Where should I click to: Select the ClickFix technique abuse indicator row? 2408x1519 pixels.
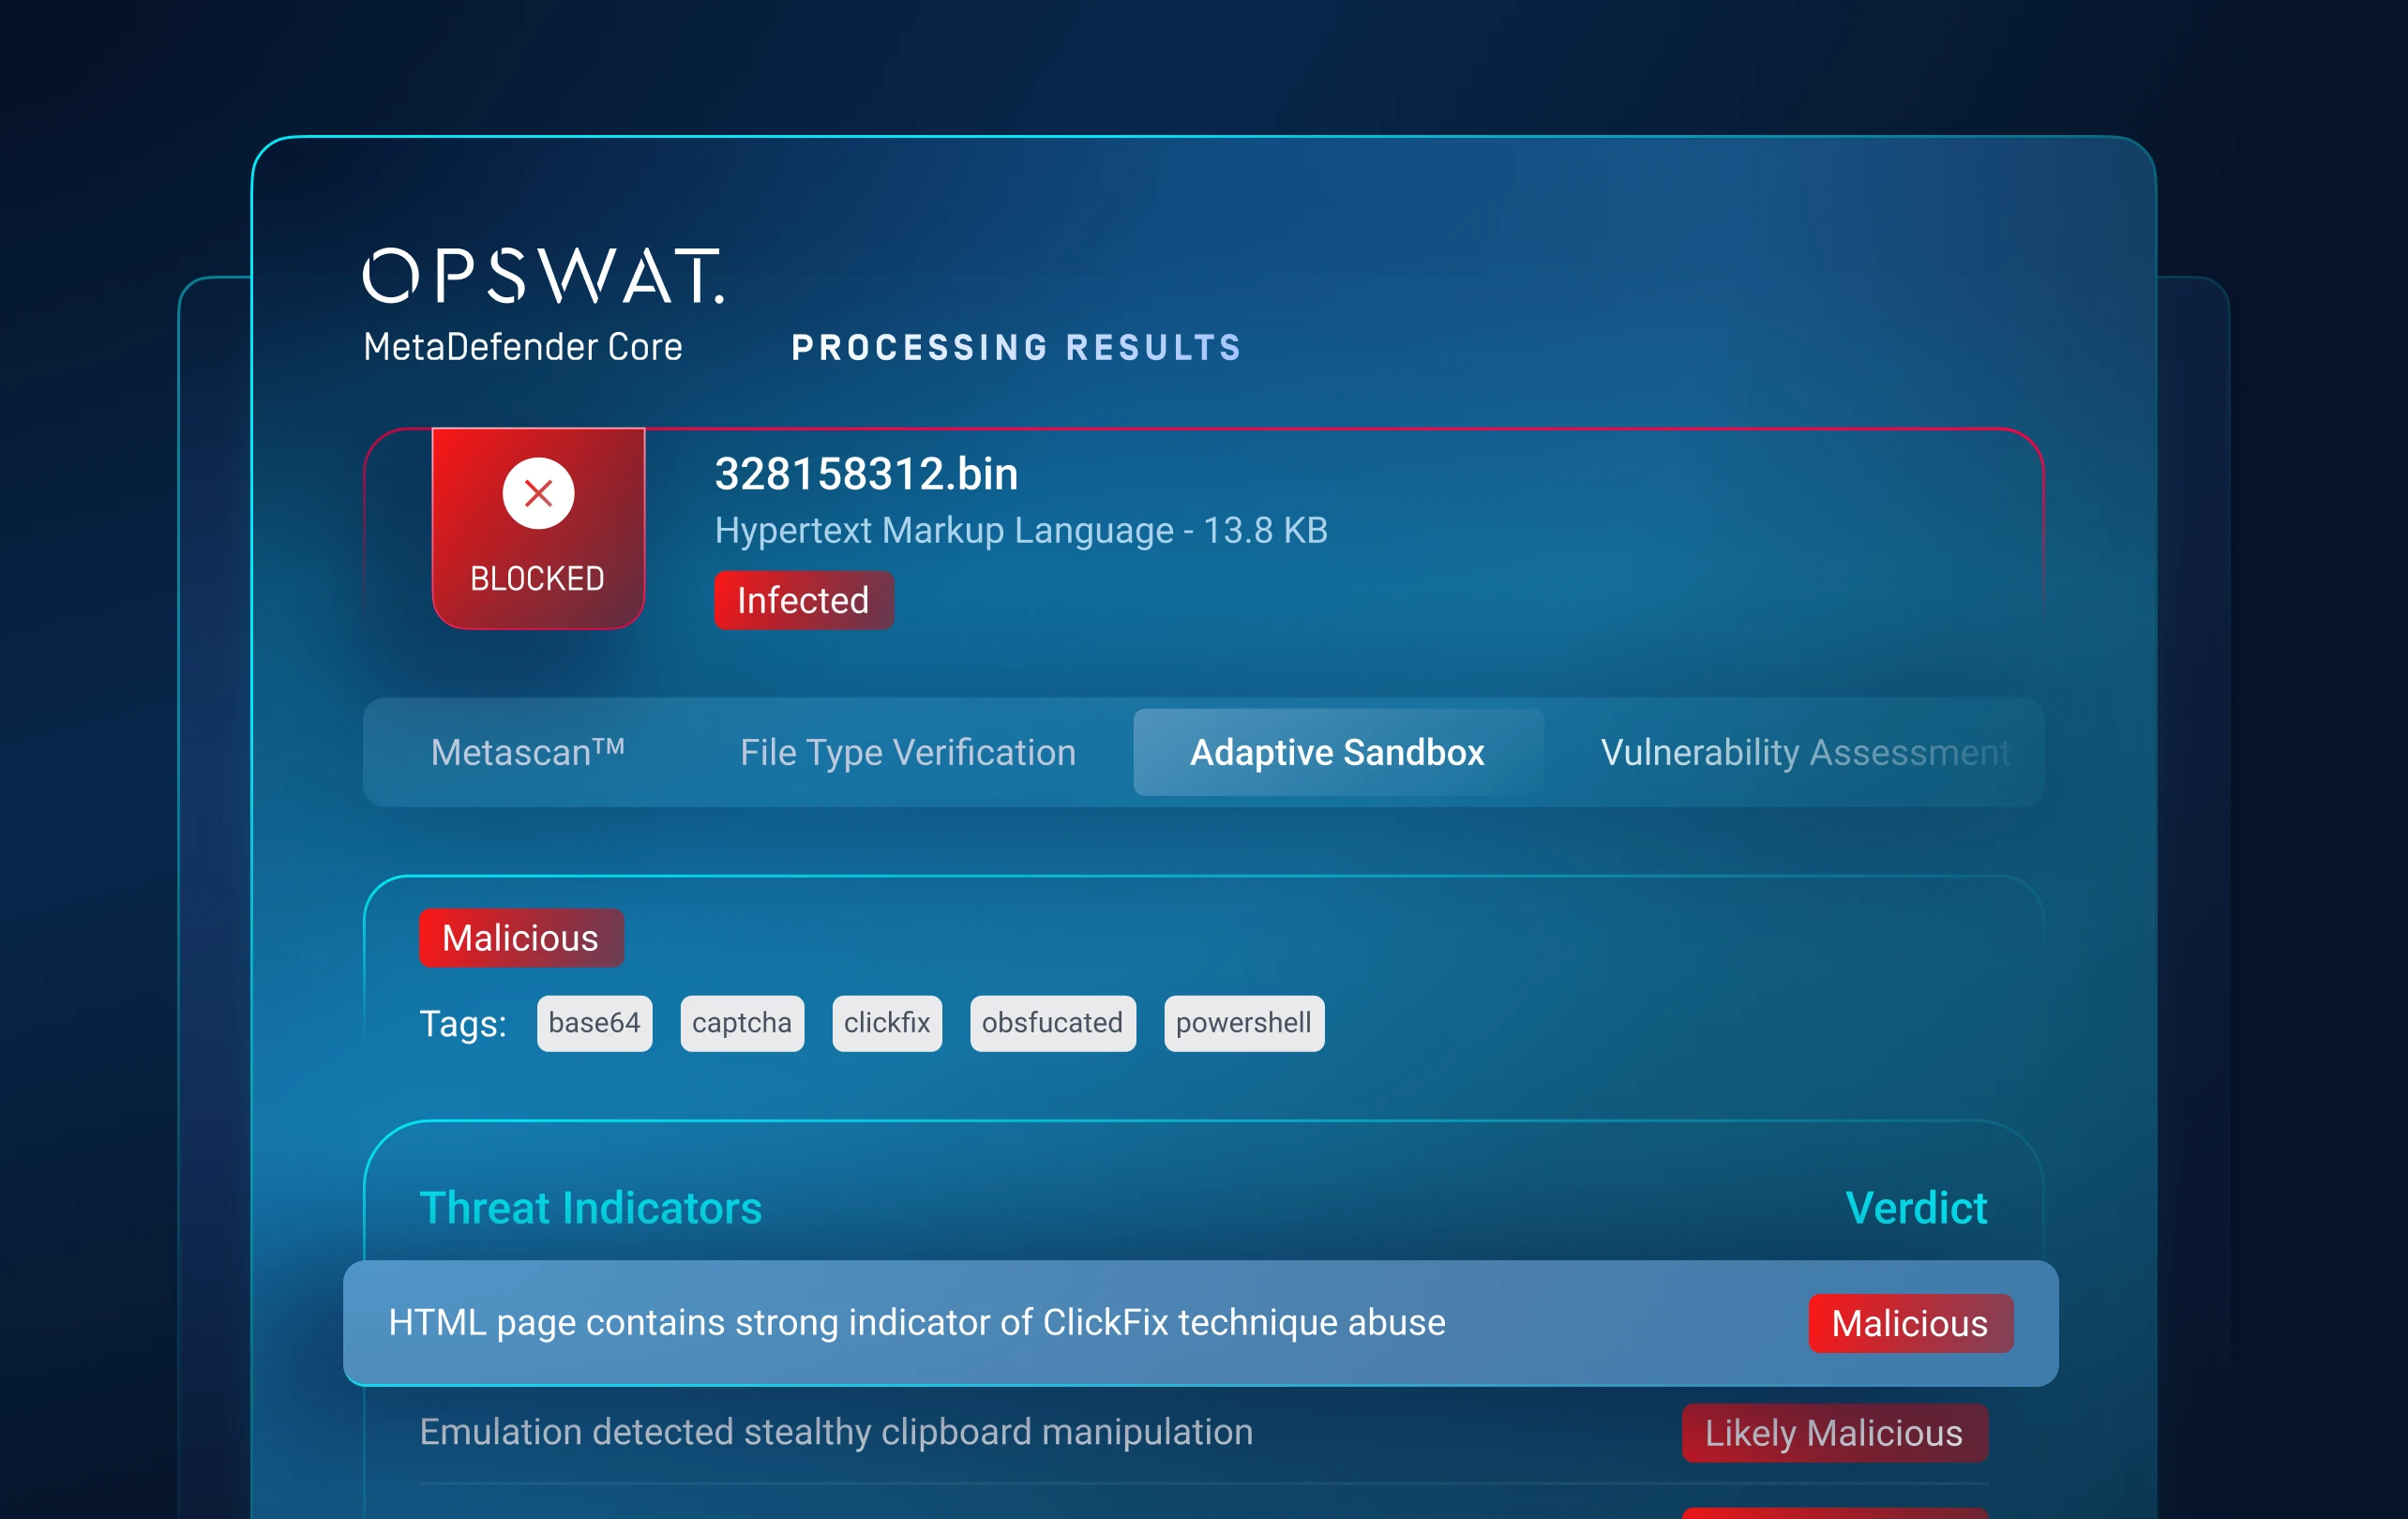pos(916,1322)
